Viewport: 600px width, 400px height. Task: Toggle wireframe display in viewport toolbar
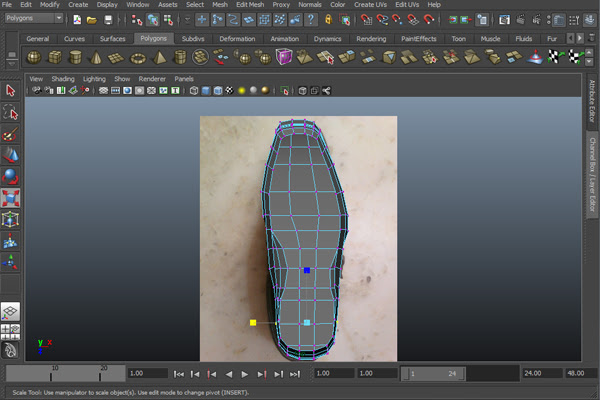point(194,91)
